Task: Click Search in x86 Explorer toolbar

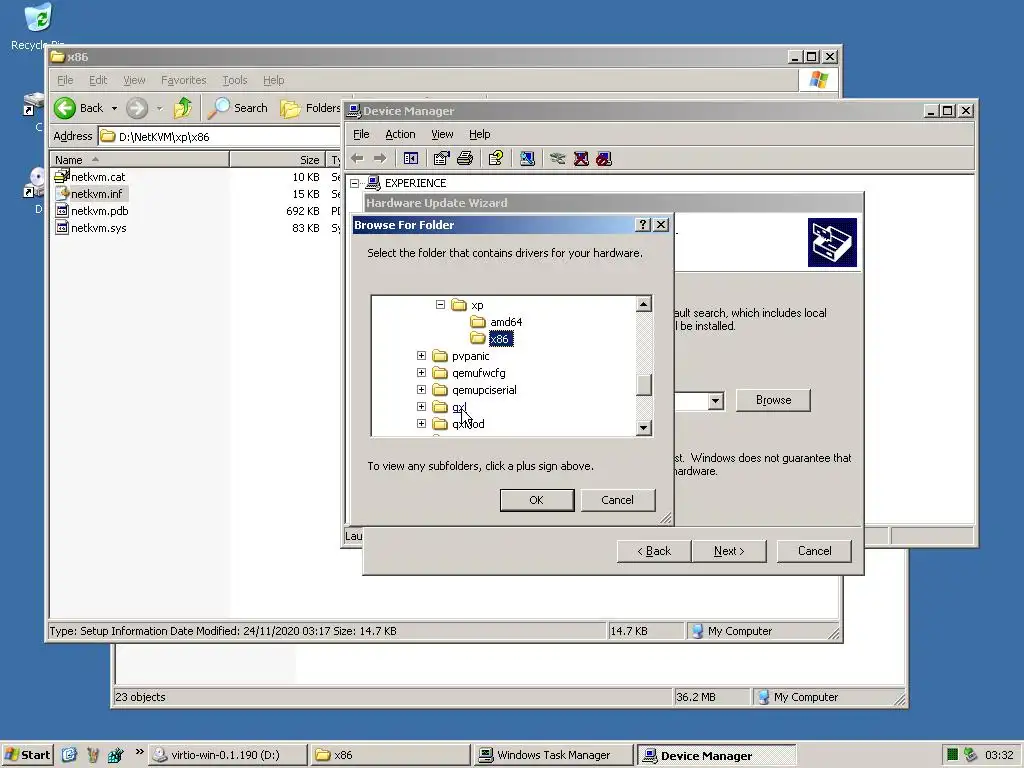Action: 238,108
